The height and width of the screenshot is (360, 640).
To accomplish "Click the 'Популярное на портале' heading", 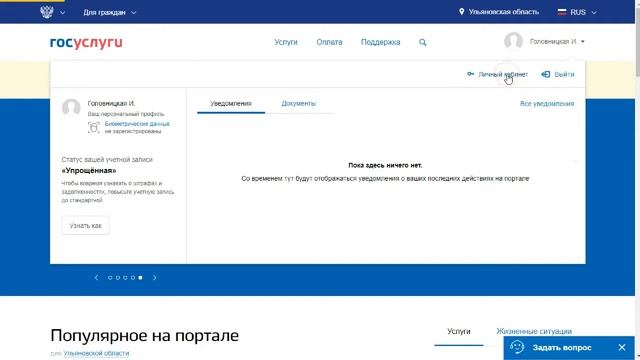I will (x=144, y=336).
